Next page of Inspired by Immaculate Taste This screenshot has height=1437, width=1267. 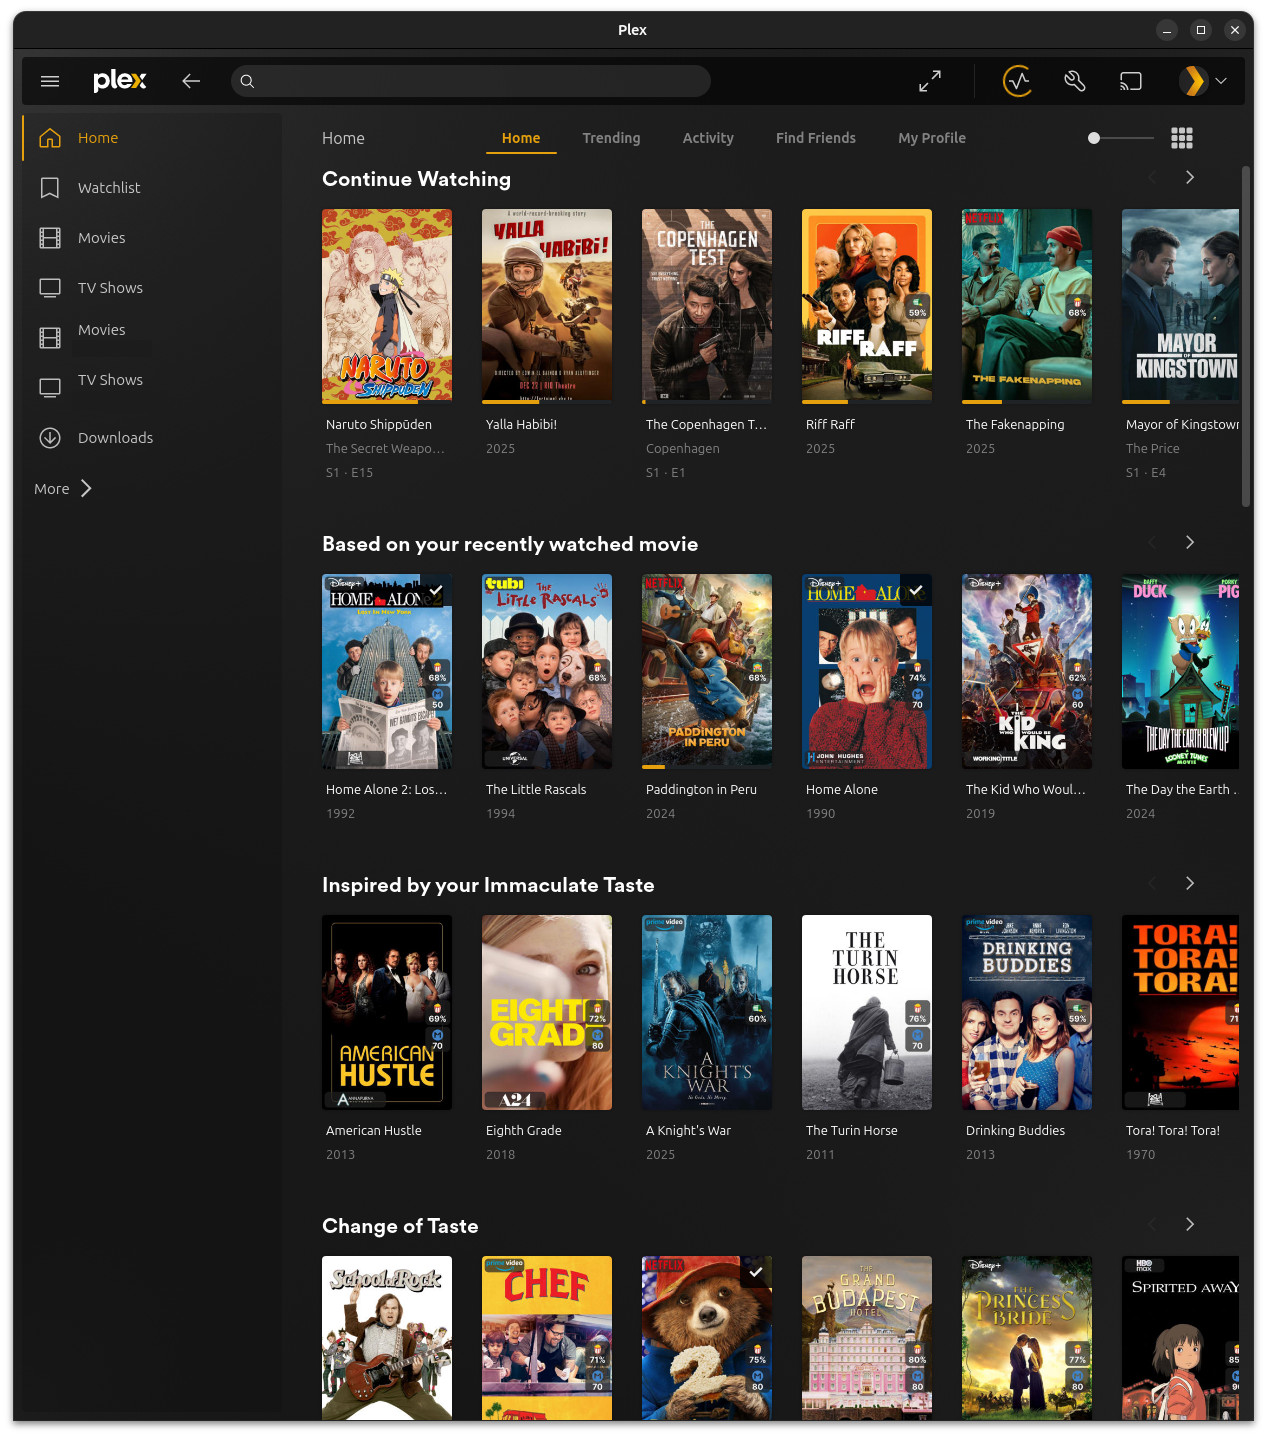point(1190,883)
